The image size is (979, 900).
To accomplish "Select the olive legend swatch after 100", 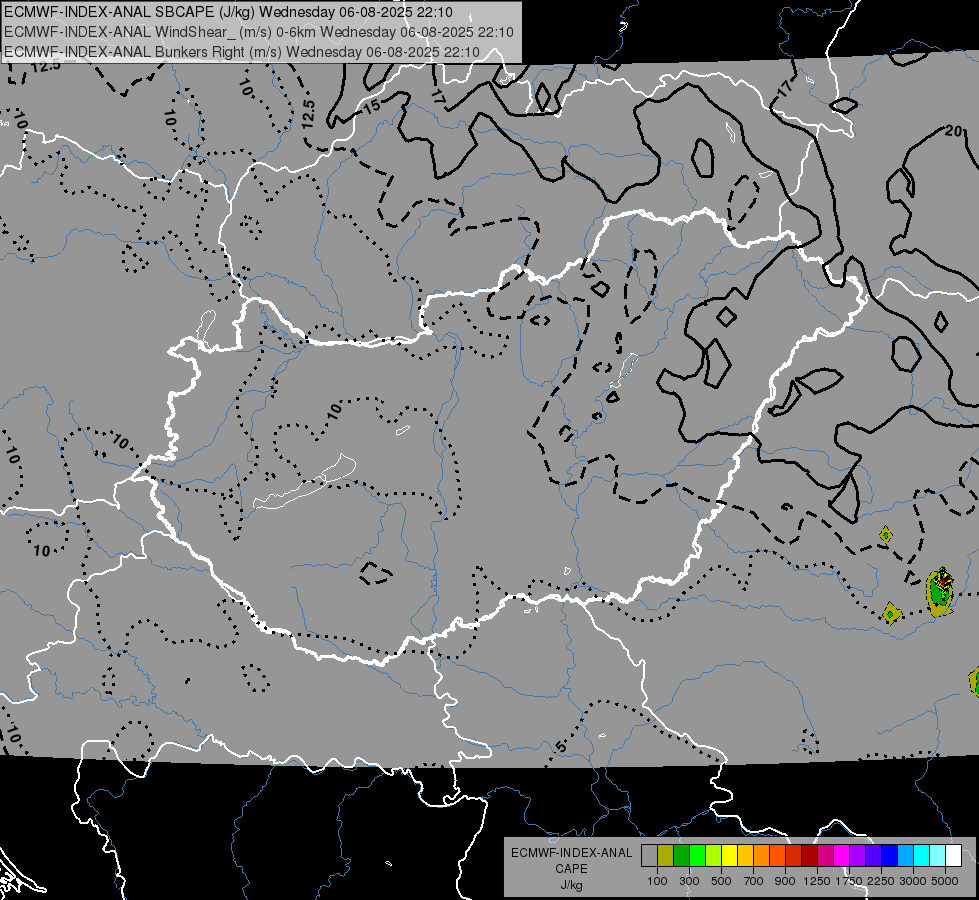I will click(665, 856).
